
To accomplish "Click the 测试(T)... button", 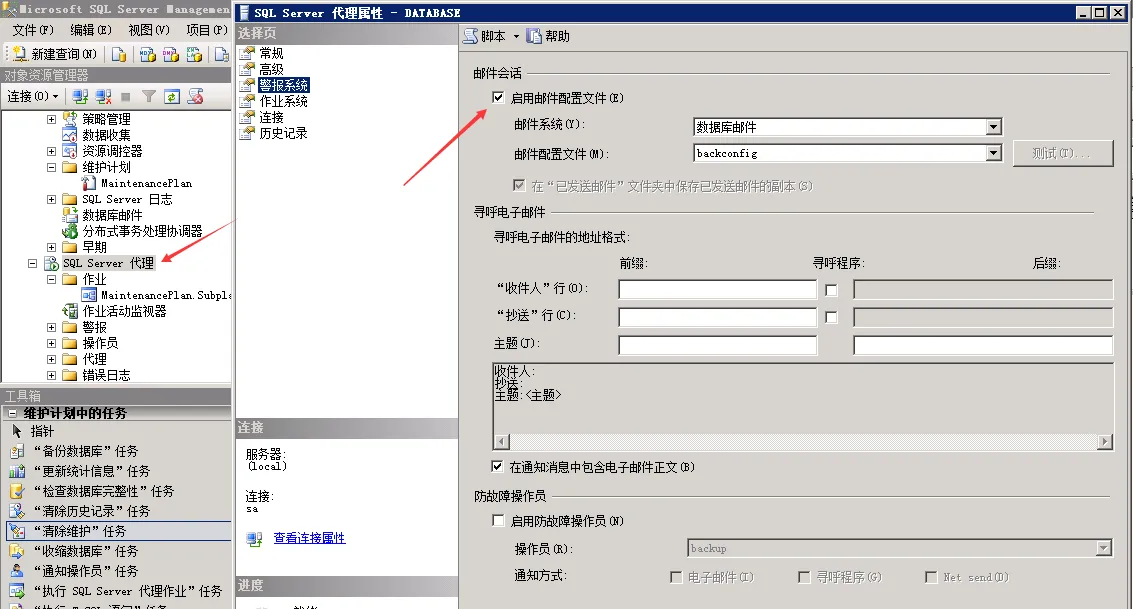I will 1063,153.
